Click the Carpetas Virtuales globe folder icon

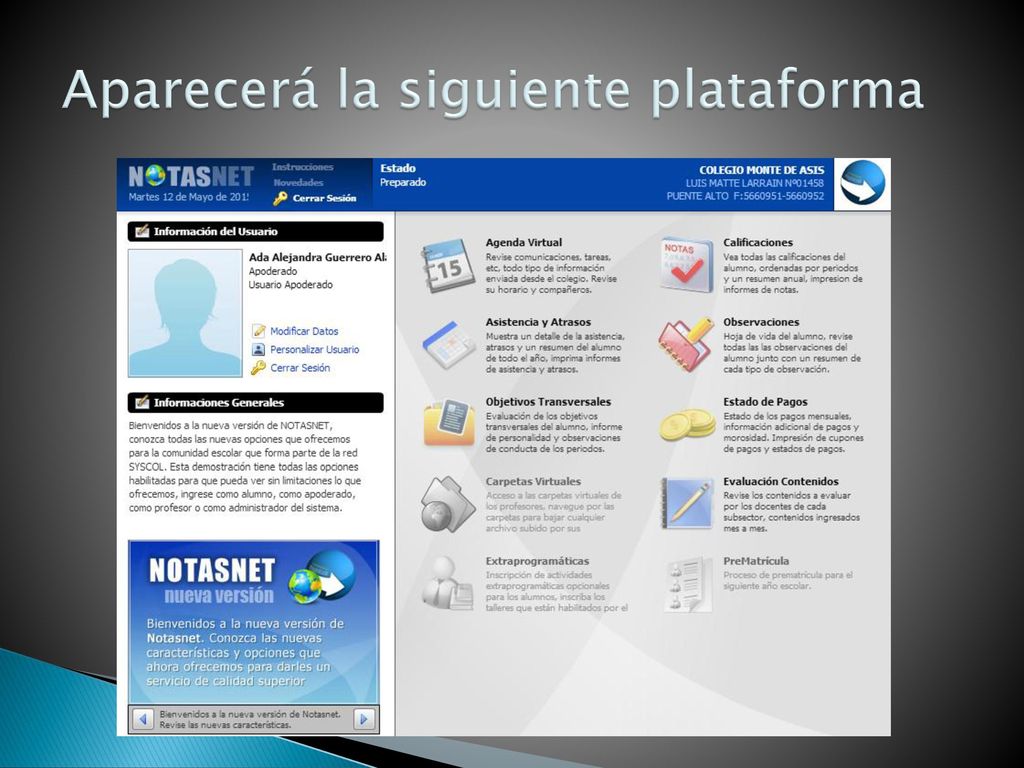(448, 504)
